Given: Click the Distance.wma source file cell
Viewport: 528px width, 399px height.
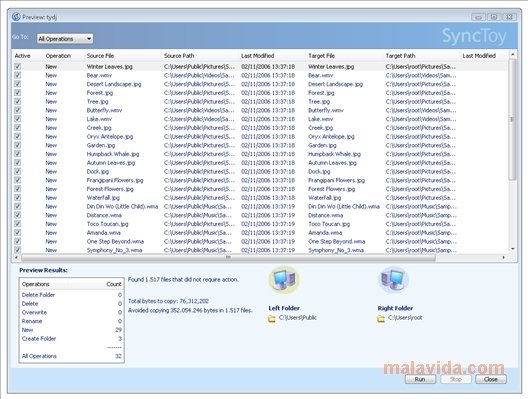Looking at the screenshot, I should tap(104, 215).
